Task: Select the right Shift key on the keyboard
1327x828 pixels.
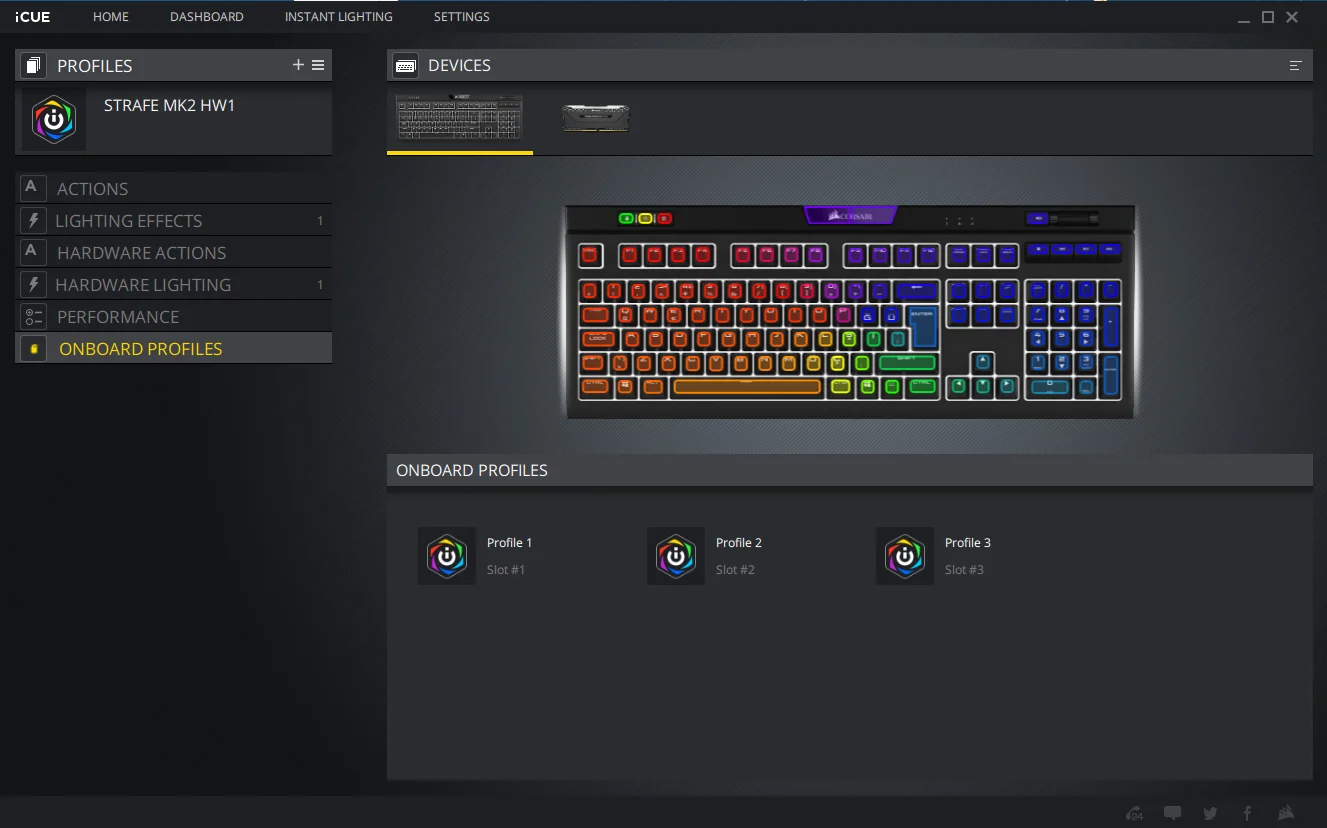Action: 907,363
